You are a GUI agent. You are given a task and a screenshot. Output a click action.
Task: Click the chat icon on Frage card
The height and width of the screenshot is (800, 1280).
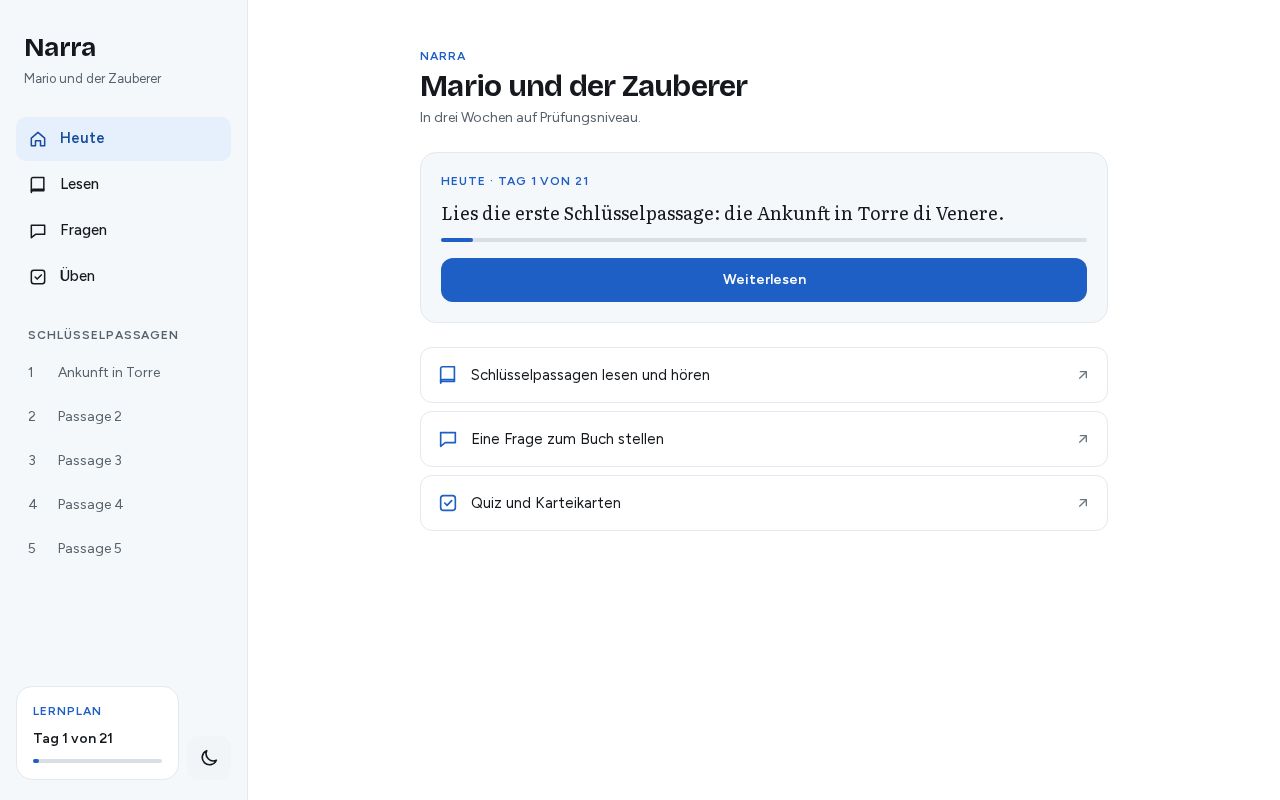coord(448,439)
